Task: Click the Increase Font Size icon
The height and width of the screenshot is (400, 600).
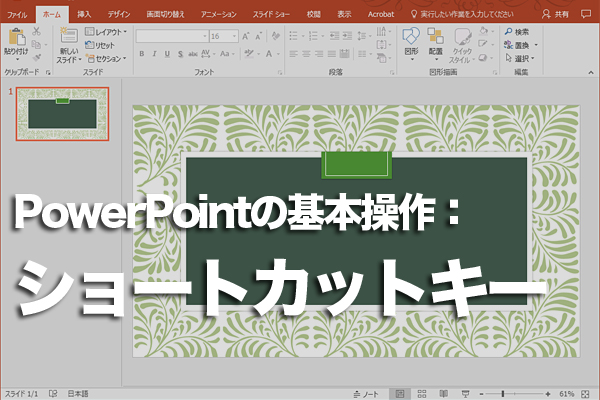Action: [246, 36]
